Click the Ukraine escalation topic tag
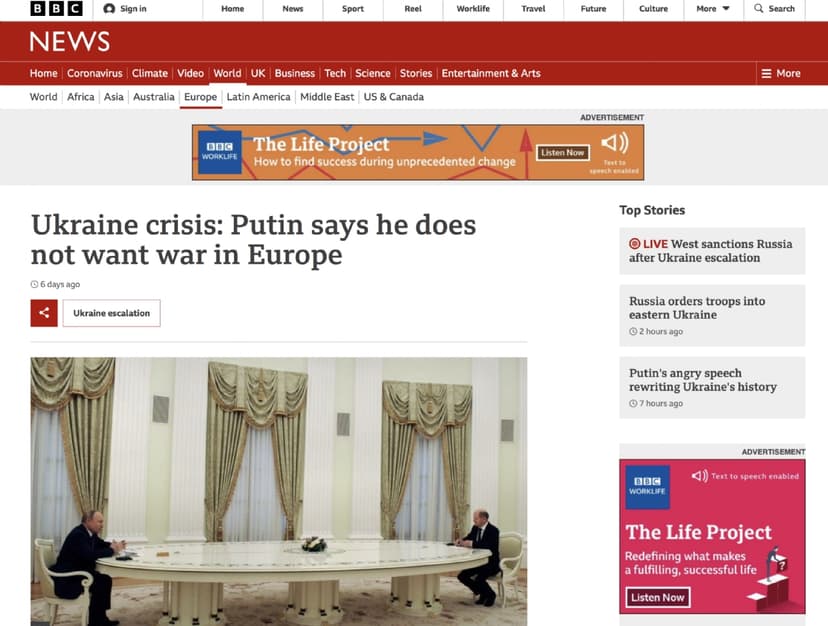Viewport: 828px width, 626px height. tap(111, 313)
